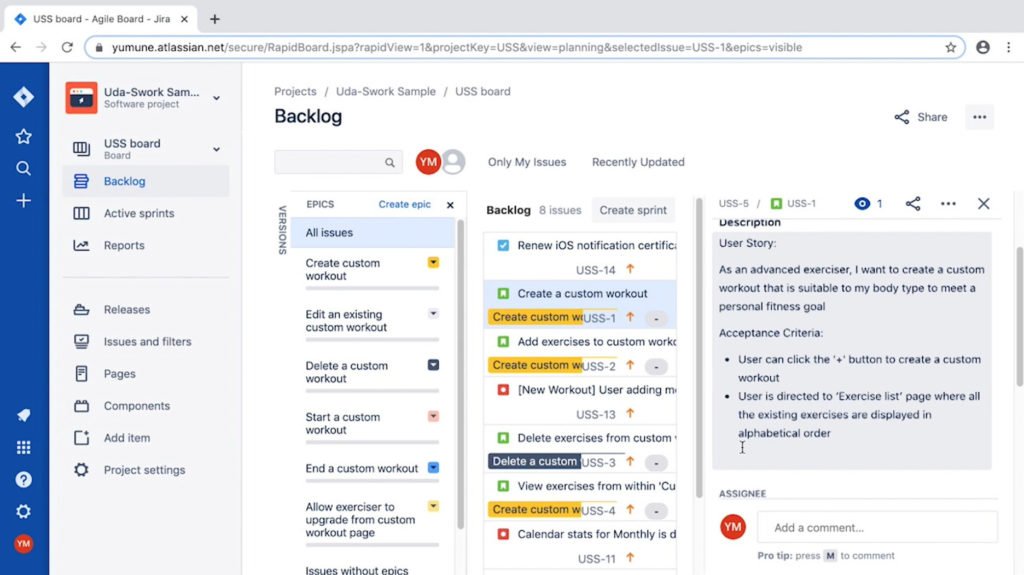Open the Start a custom workout epic dropdown
This screenshot has height=575, width=1024.
(433, 416)
